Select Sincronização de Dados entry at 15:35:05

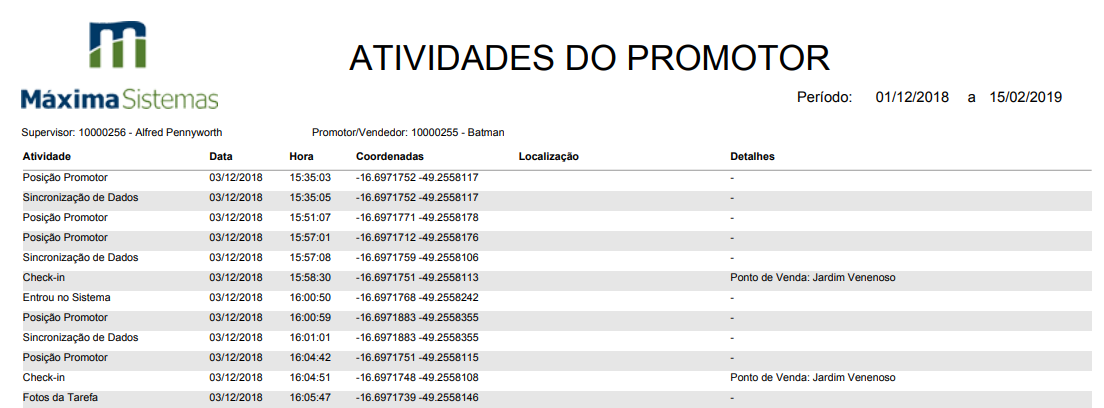(x=80, y=197)
